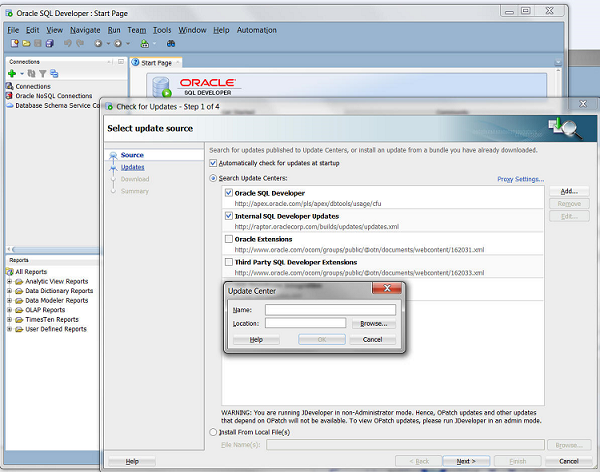Click Cancel in Update Center dialog
Screen dimensions: 600x472
pos(372,340)
